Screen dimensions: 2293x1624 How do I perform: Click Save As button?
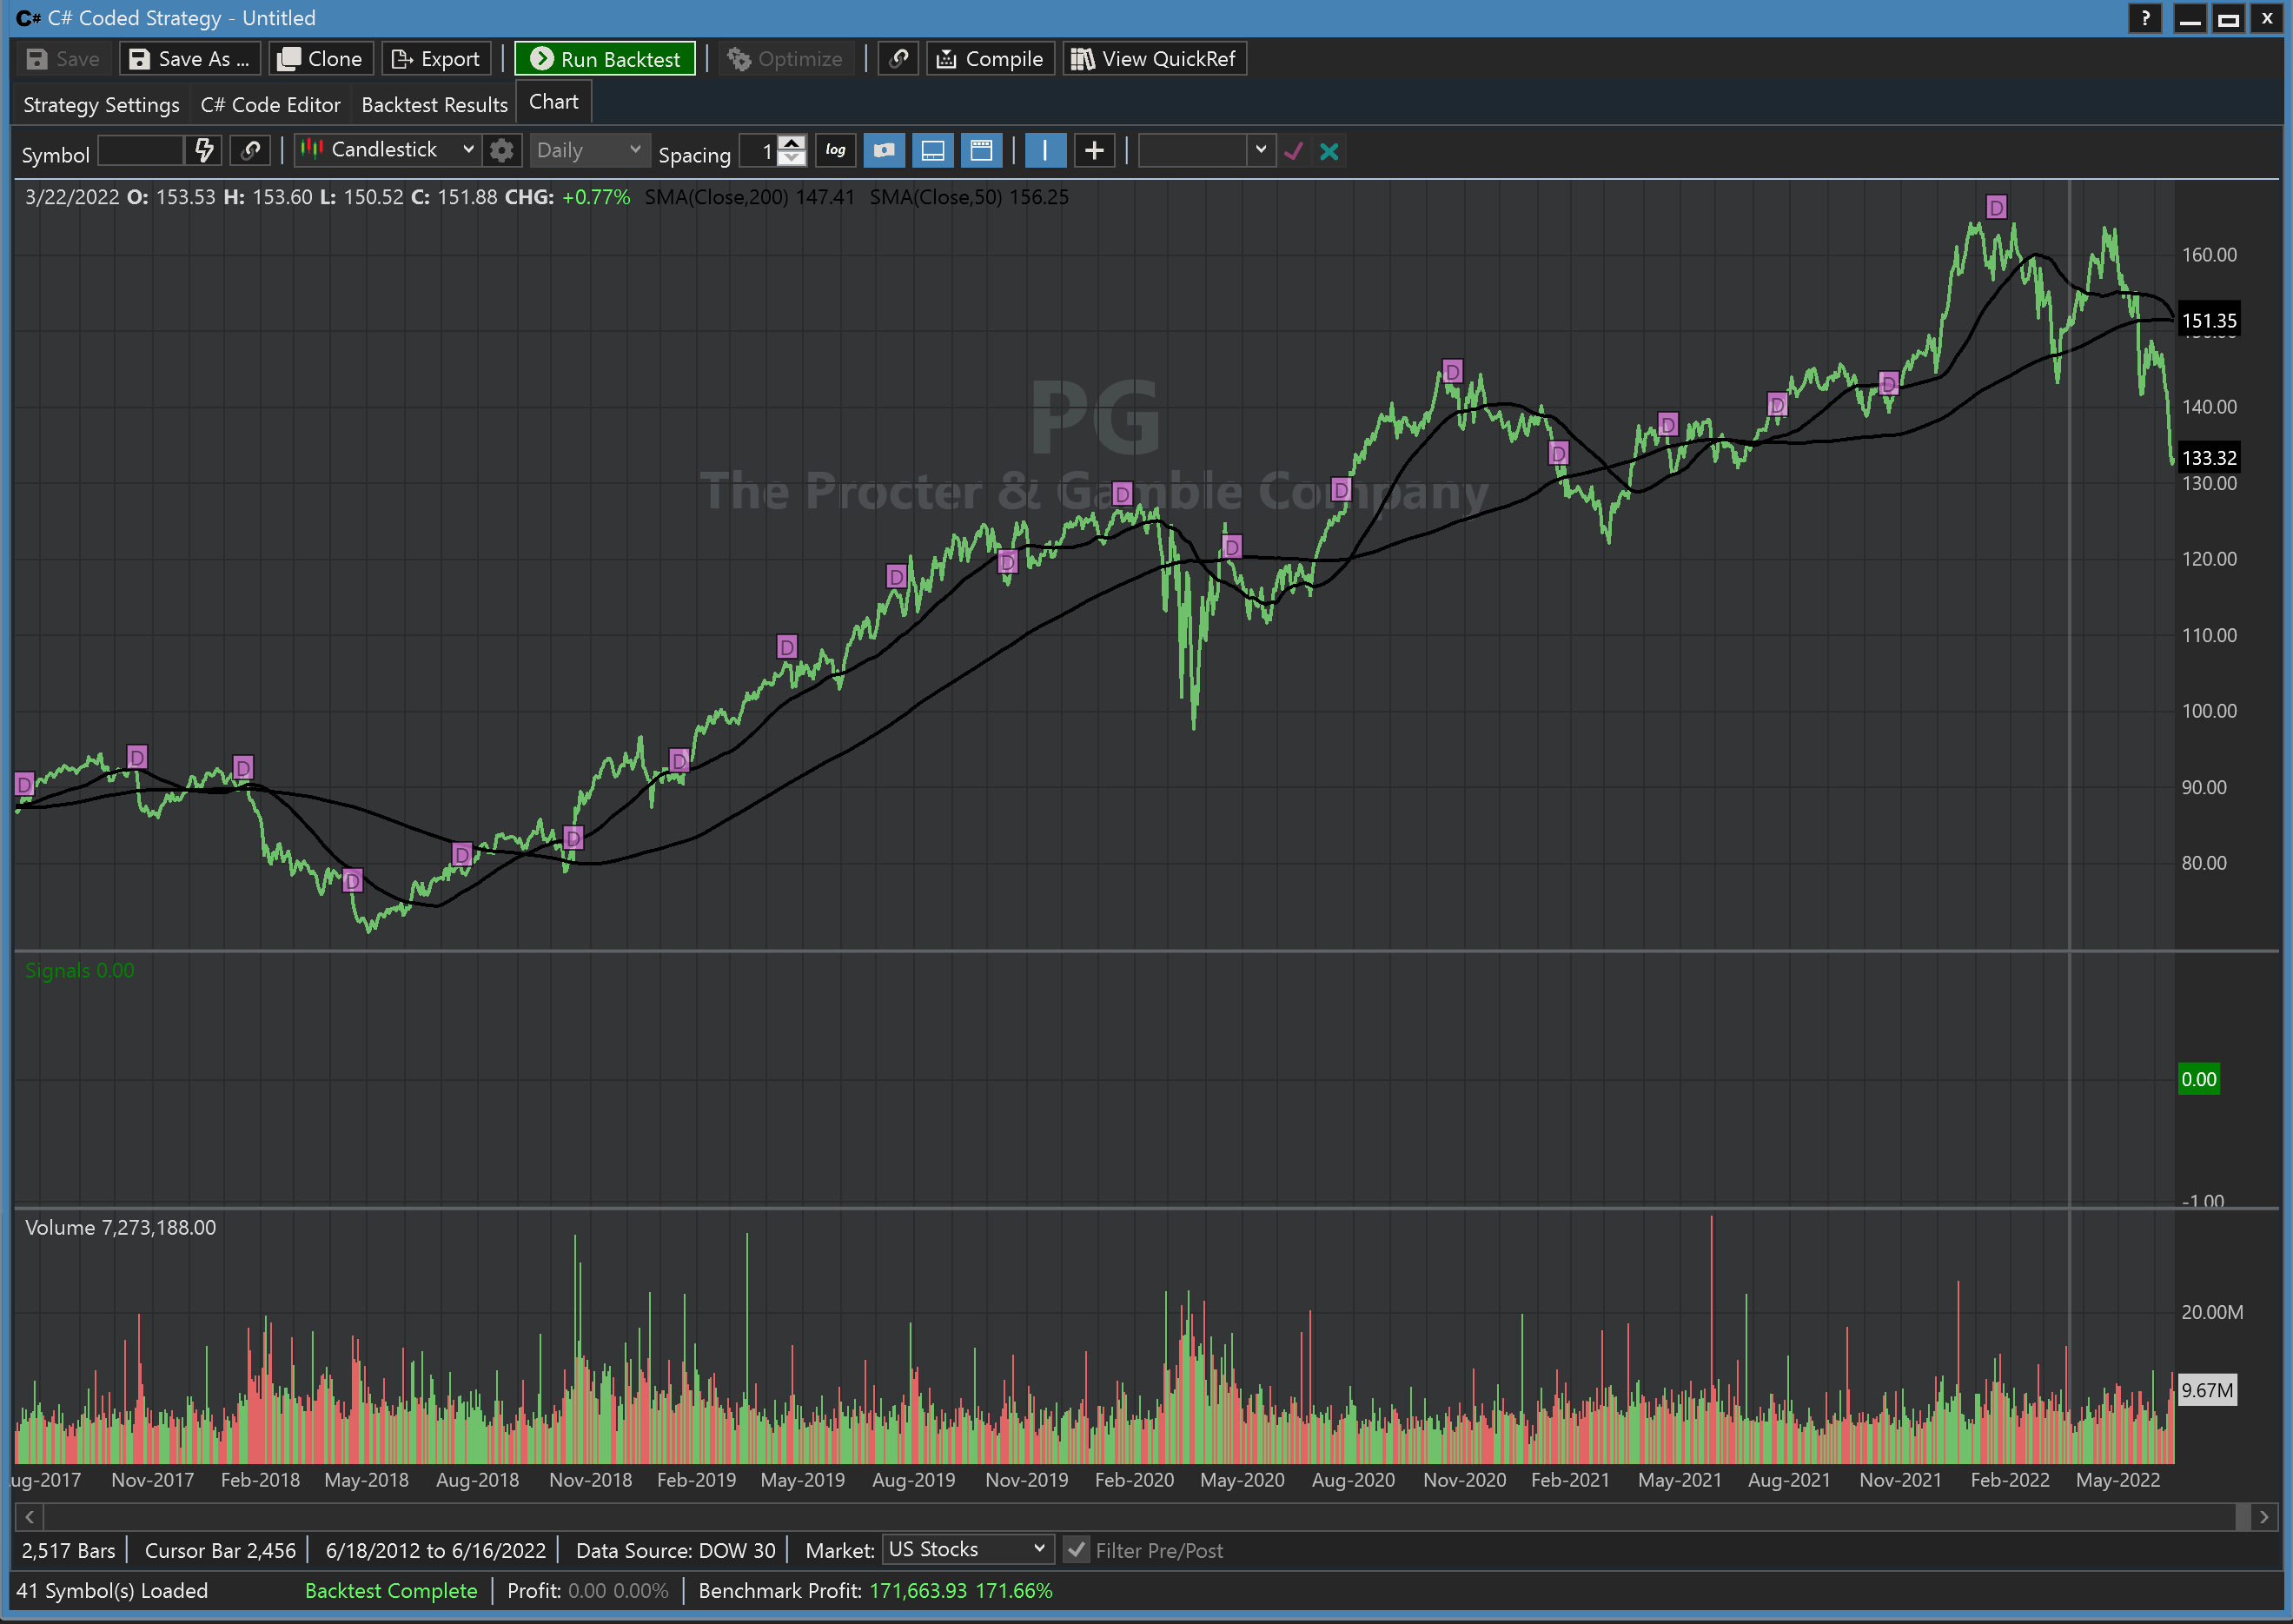(x=190, y=59)
